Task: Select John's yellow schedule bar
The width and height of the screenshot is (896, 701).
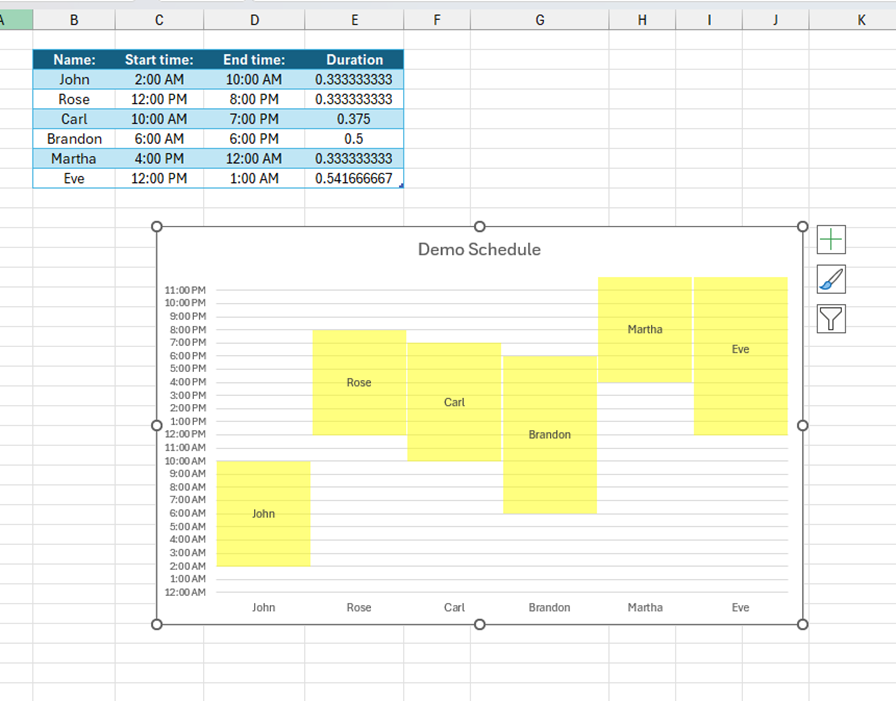Action: coord(263,513)
